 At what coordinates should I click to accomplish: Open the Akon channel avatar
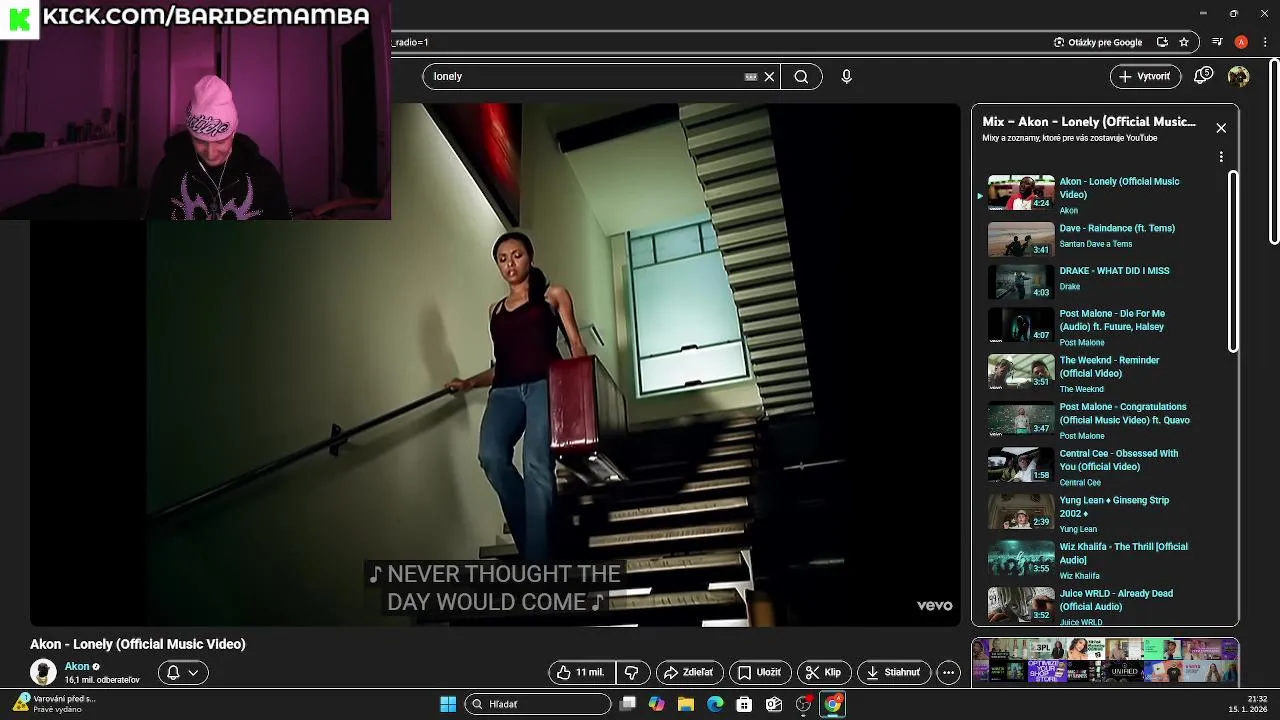click(43, 672)
